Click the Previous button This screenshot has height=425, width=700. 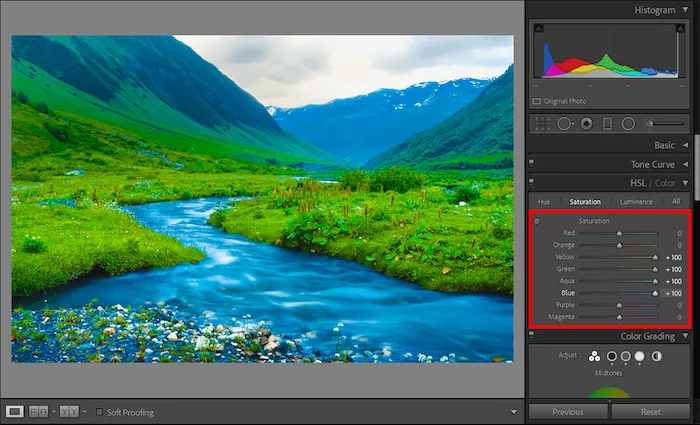click(x=568, y=412)
